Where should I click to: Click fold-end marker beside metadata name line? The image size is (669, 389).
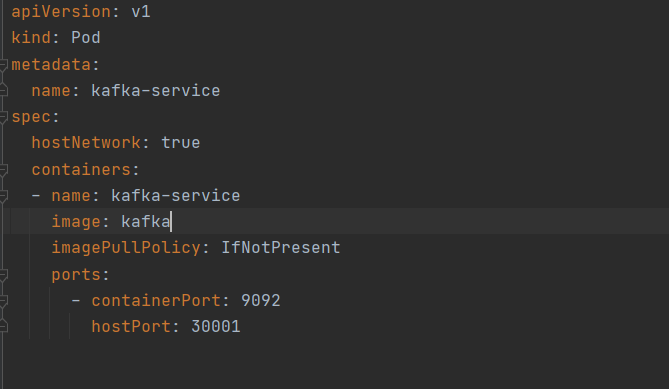point(3,90)
